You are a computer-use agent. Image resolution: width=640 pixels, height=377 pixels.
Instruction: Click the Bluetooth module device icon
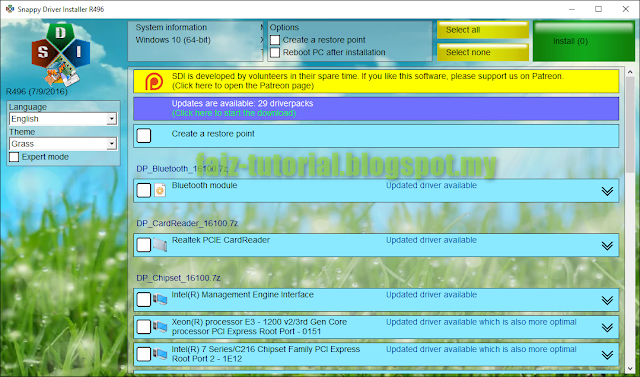(x=160, y=191)
